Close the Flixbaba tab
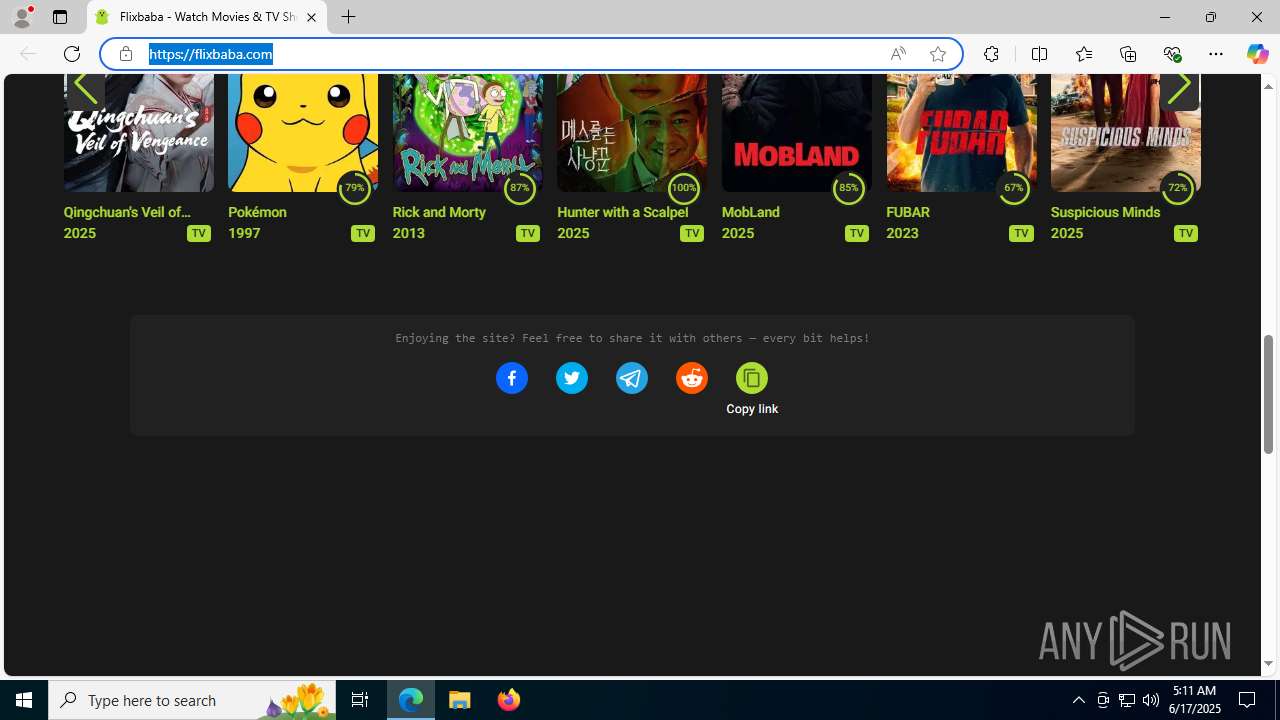 pyautogui.click(x=311, y=17)
